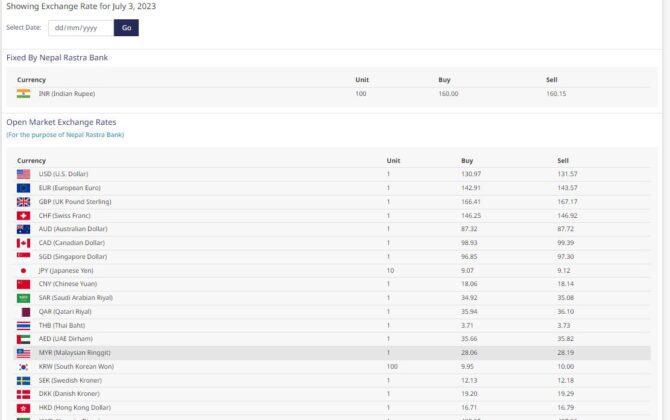Click the Thai Baht row label

click(x=60, y=325)
